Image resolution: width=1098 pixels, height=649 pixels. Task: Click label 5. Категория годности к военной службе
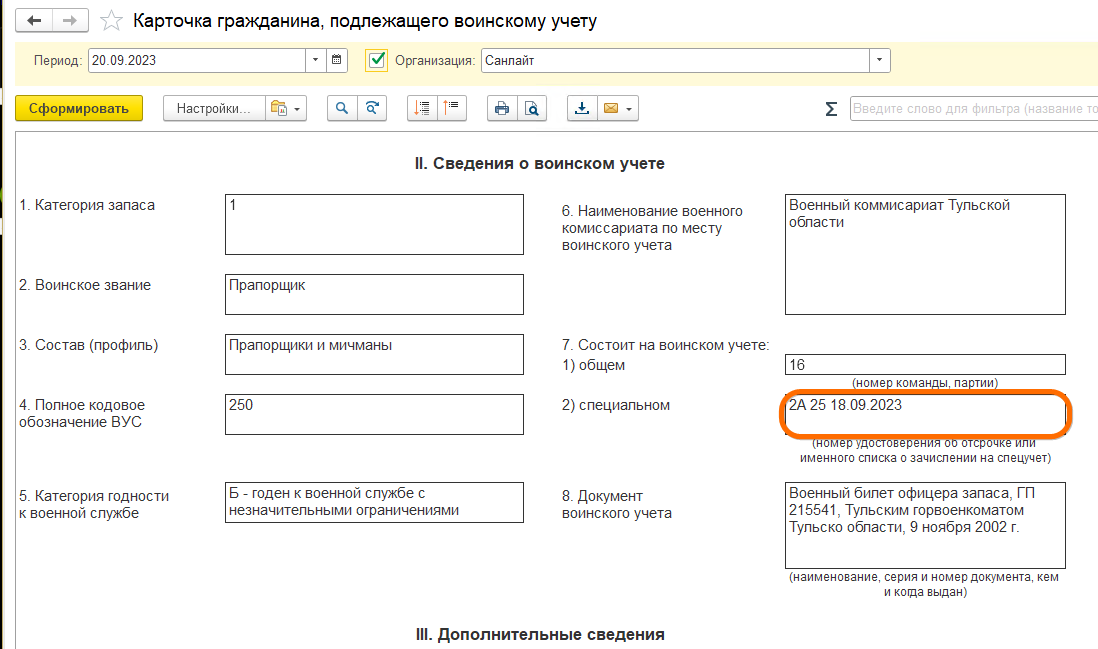(x=94, y=504)
